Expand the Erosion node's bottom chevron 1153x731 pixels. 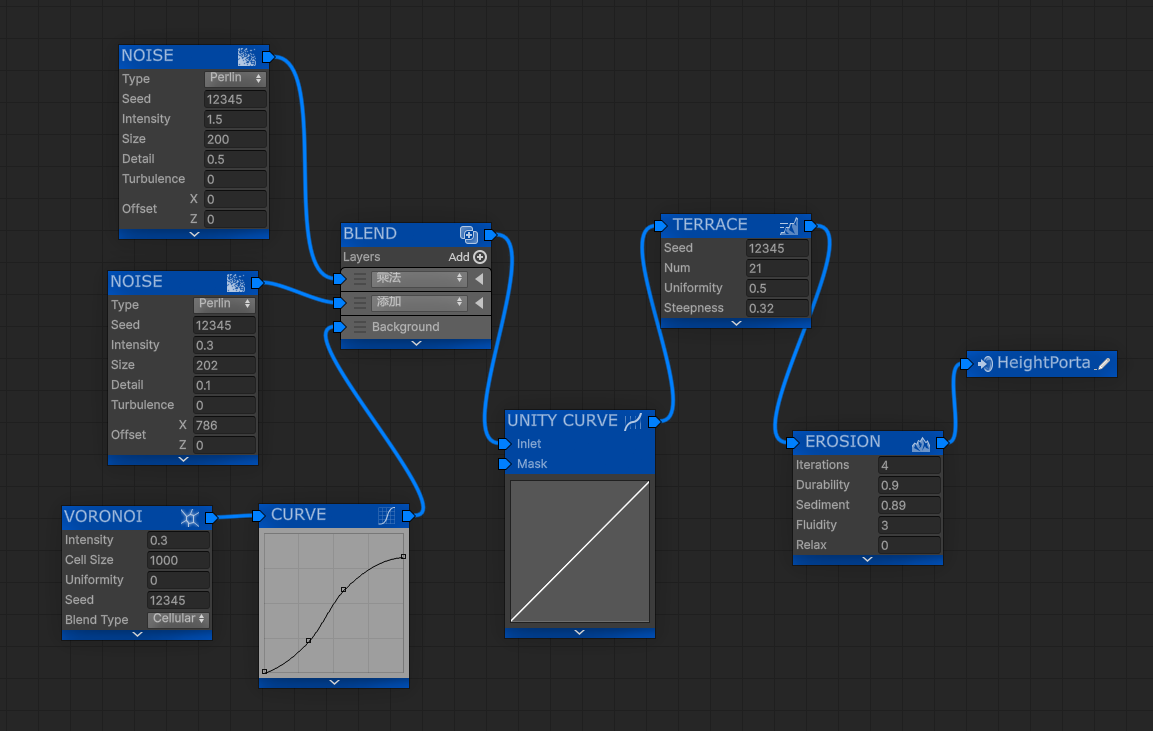pos(868,560)
